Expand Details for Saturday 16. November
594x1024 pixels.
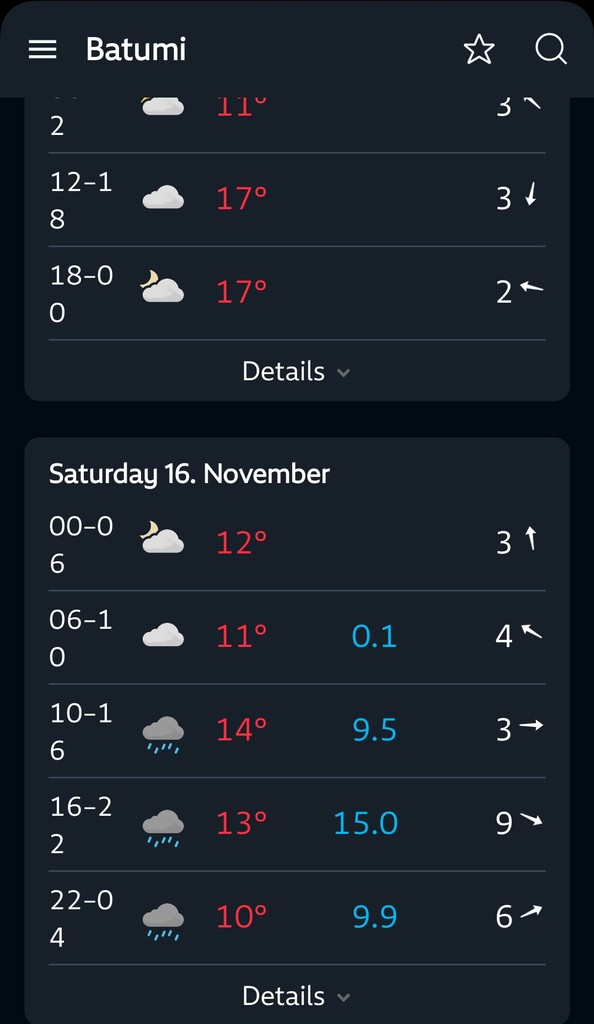(296, 996)
